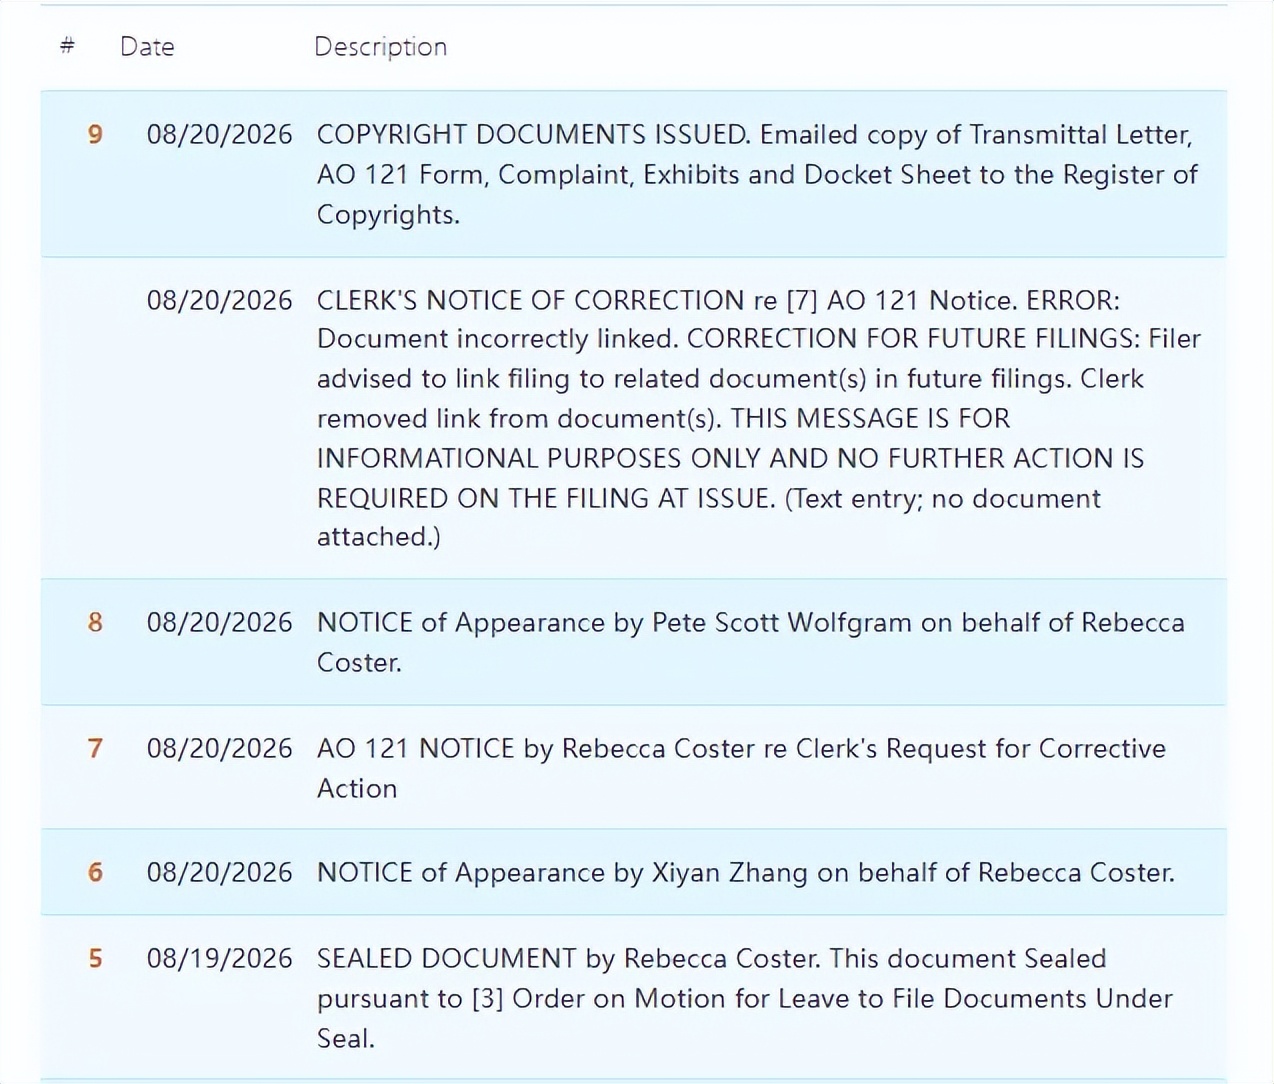1274x1084 pixels.
Task: Click the date beside entry 6
Action: pos(220,873)
